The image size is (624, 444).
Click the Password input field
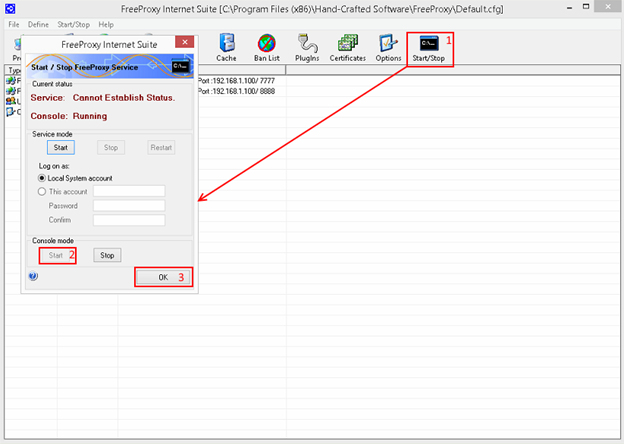coord(129,206)
